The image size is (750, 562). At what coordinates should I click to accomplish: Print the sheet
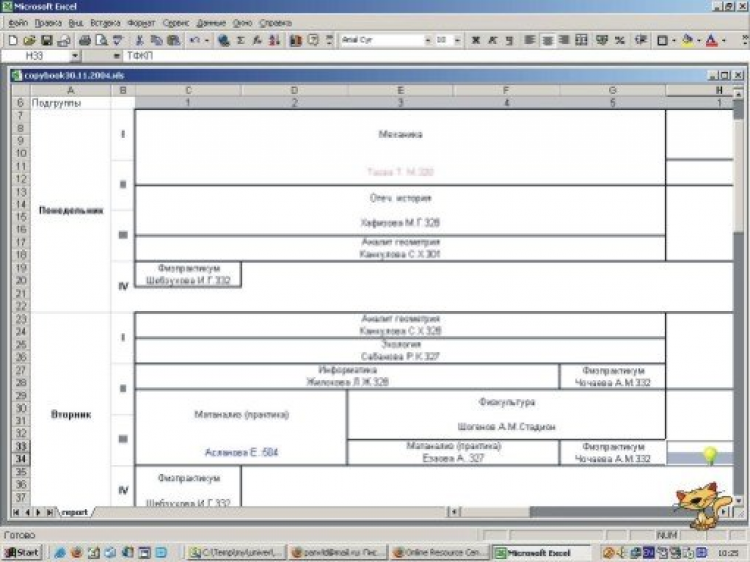pos(85,41)
